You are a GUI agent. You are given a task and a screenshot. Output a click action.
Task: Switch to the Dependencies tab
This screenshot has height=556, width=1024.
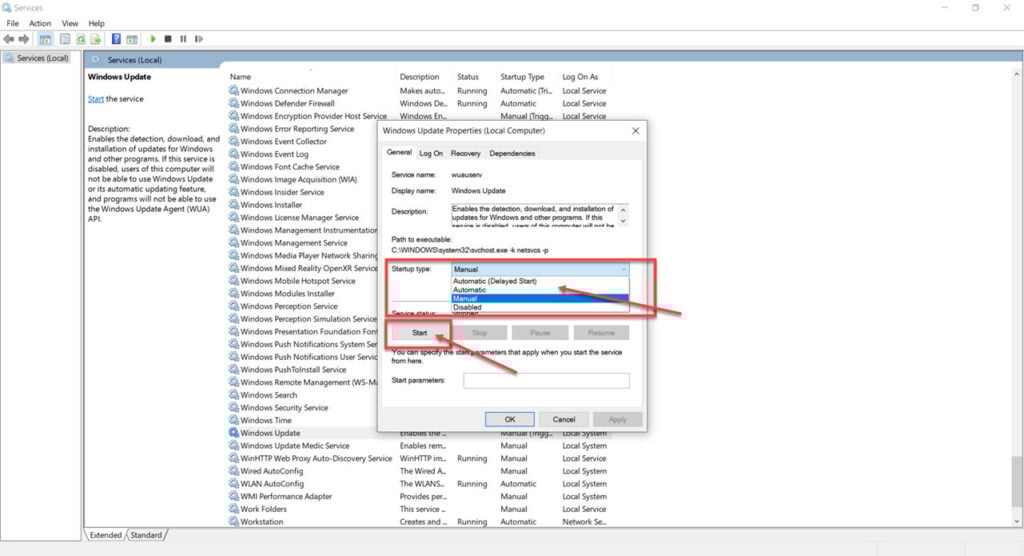[x=512, y=154]
